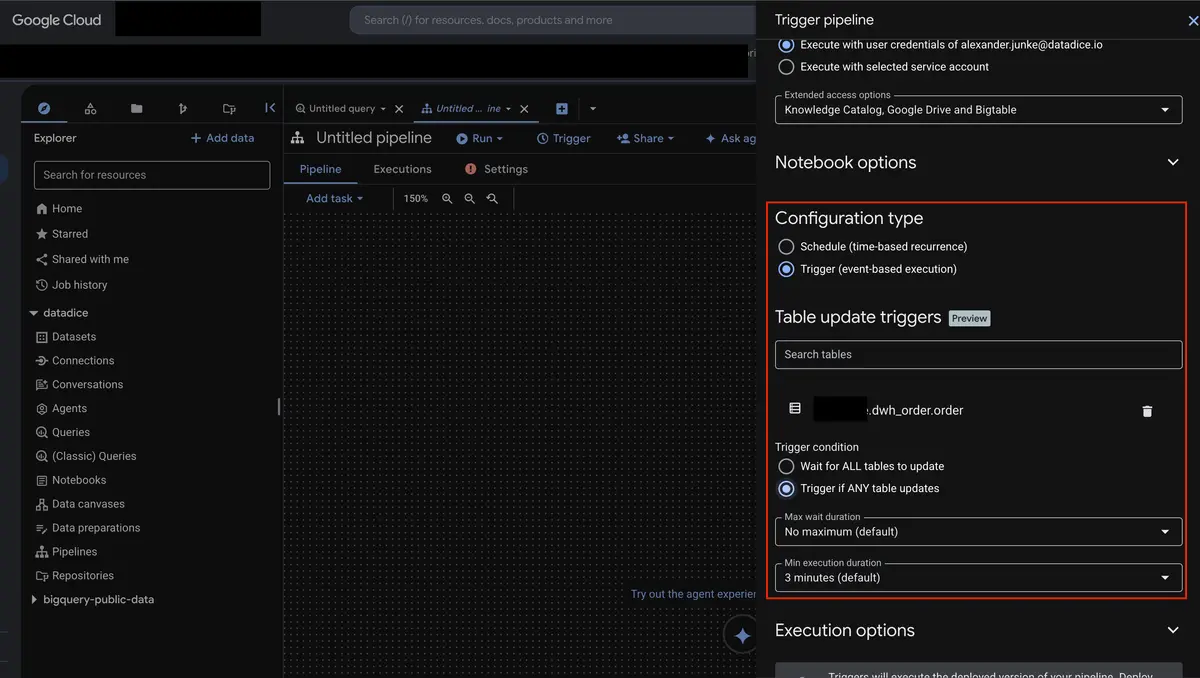1200x678 pixels.
Task: Click the reset zoom magnifier icon
Action: point(492,199)
